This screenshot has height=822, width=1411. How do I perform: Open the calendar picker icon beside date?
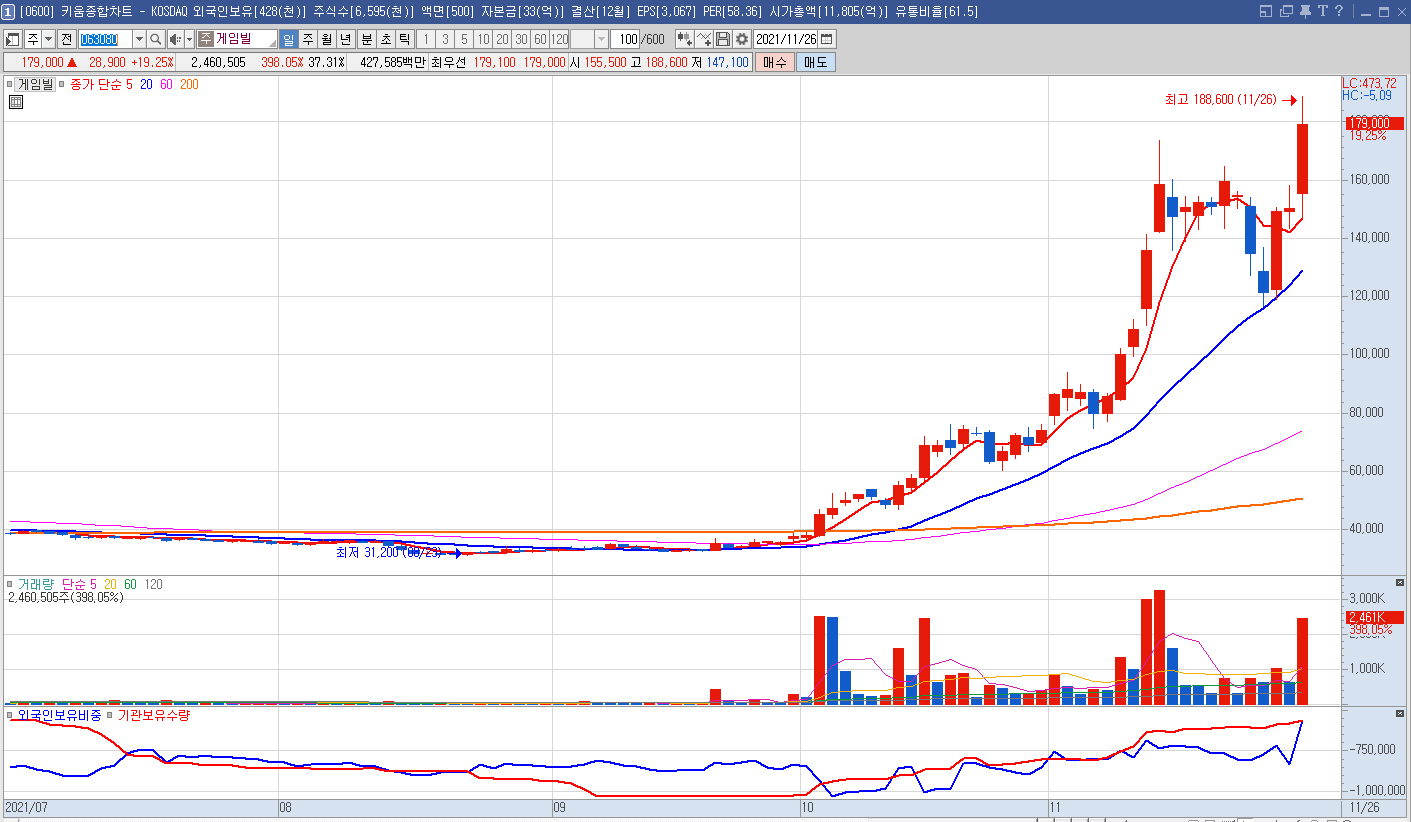point(827,39)
